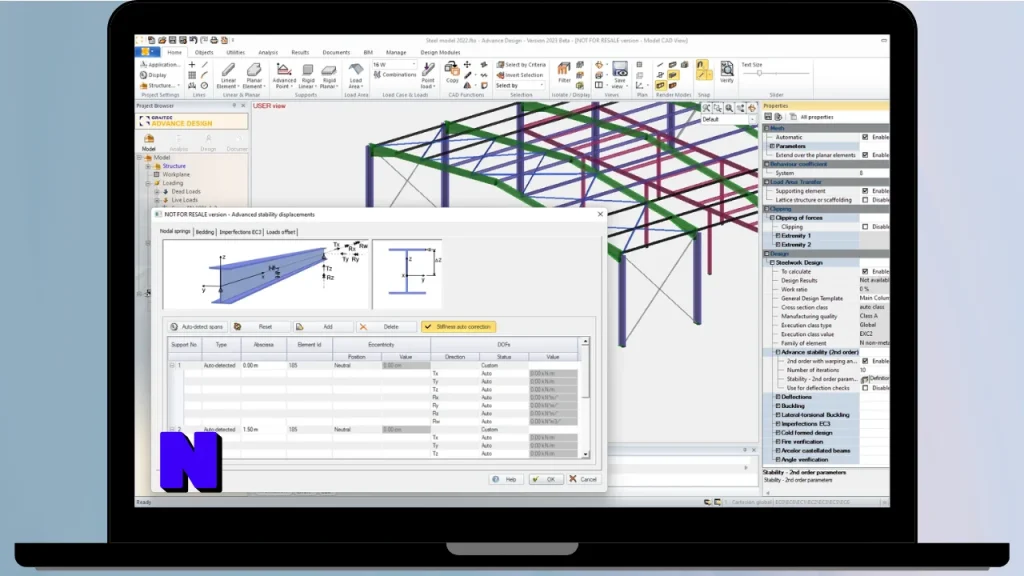The image size is (1024, 576).
Task: Open the Analysis ribbon tab
Action: pos(268,52)
